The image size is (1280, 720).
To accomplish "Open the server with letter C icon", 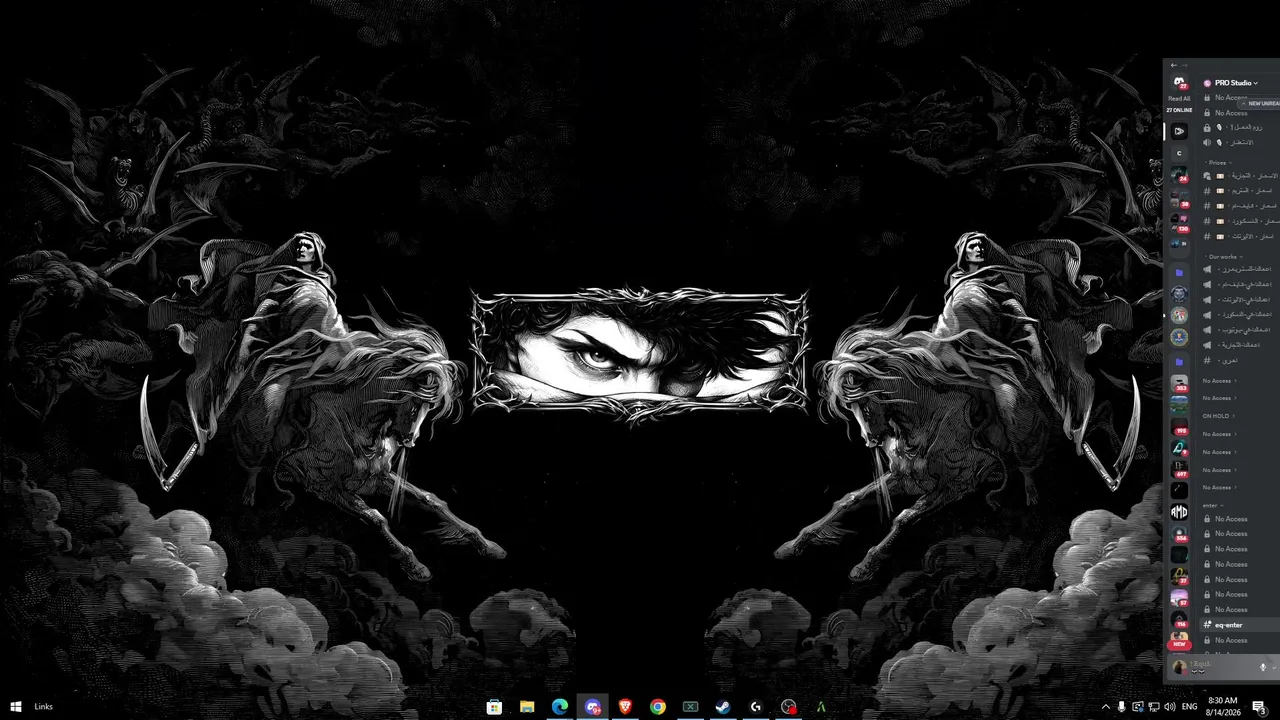I will click(1179, 153).
